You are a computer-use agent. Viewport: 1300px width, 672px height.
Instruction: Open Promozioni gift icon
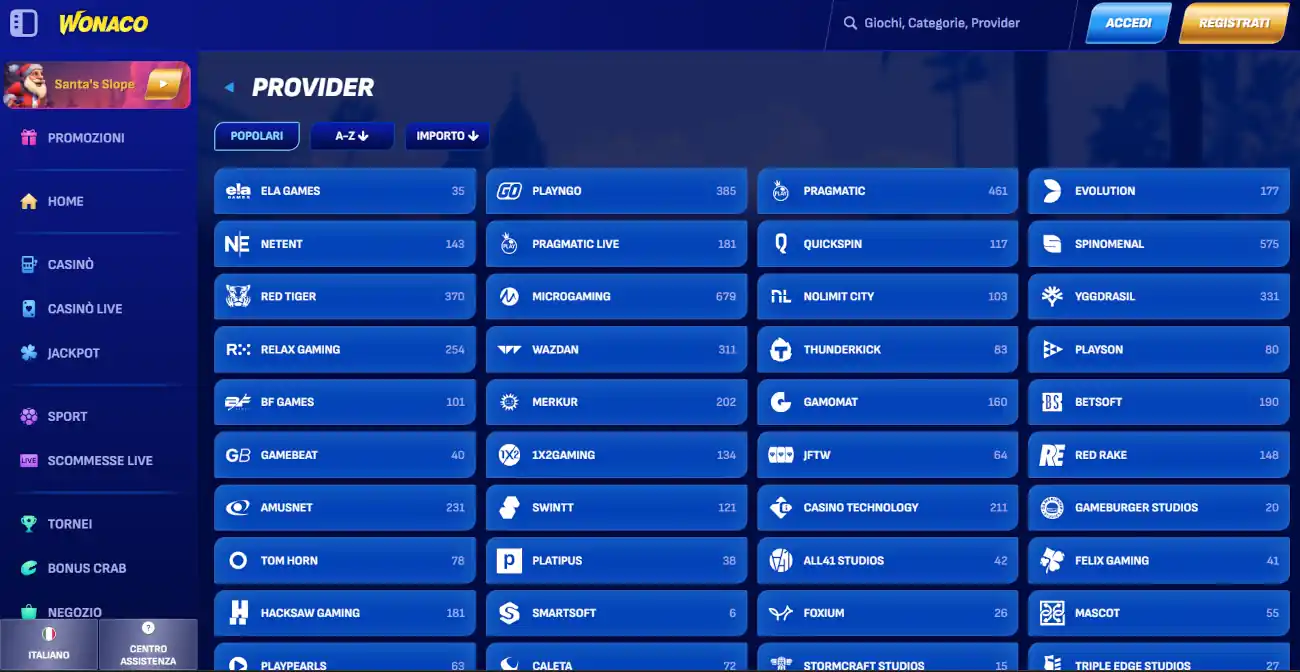coord(29,138)
